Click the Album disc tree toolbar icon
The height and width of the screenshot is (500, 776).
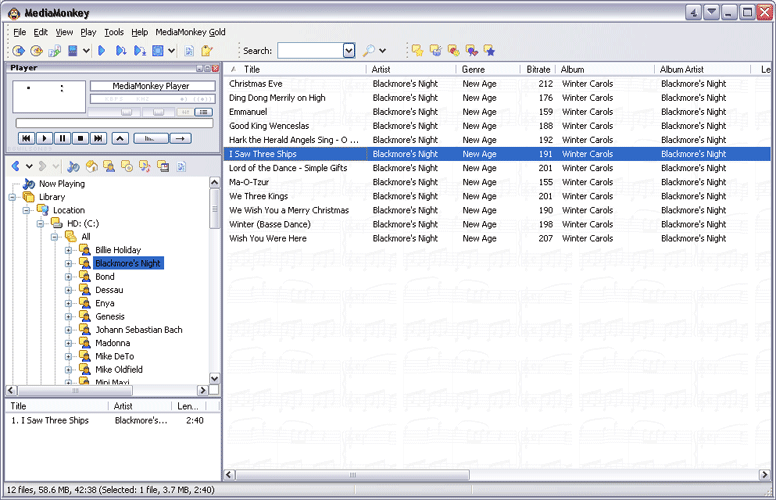coord(127,166)
